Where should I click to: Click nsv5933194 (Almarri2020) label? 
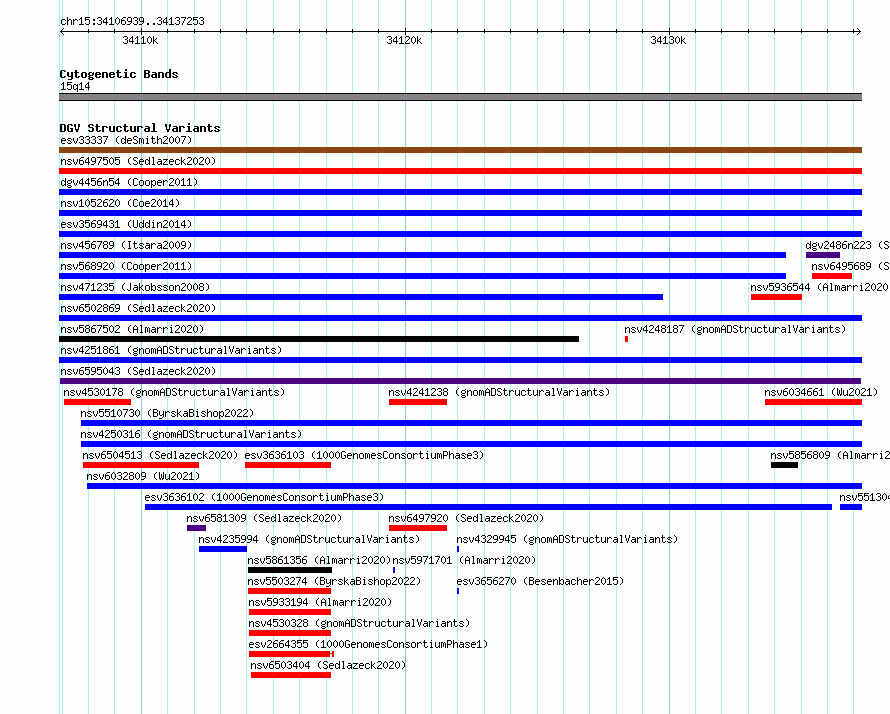[x=320, y=602]
